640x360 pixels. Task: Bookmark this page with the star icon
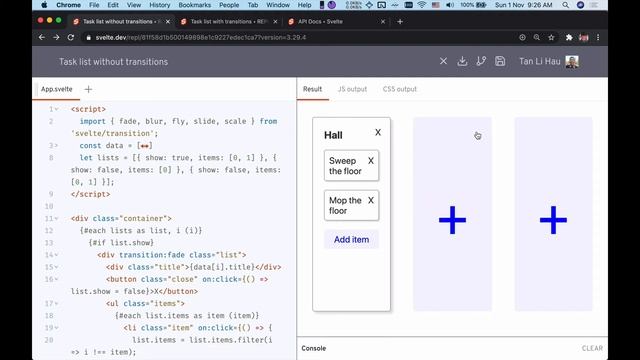[x=551, y=38]
